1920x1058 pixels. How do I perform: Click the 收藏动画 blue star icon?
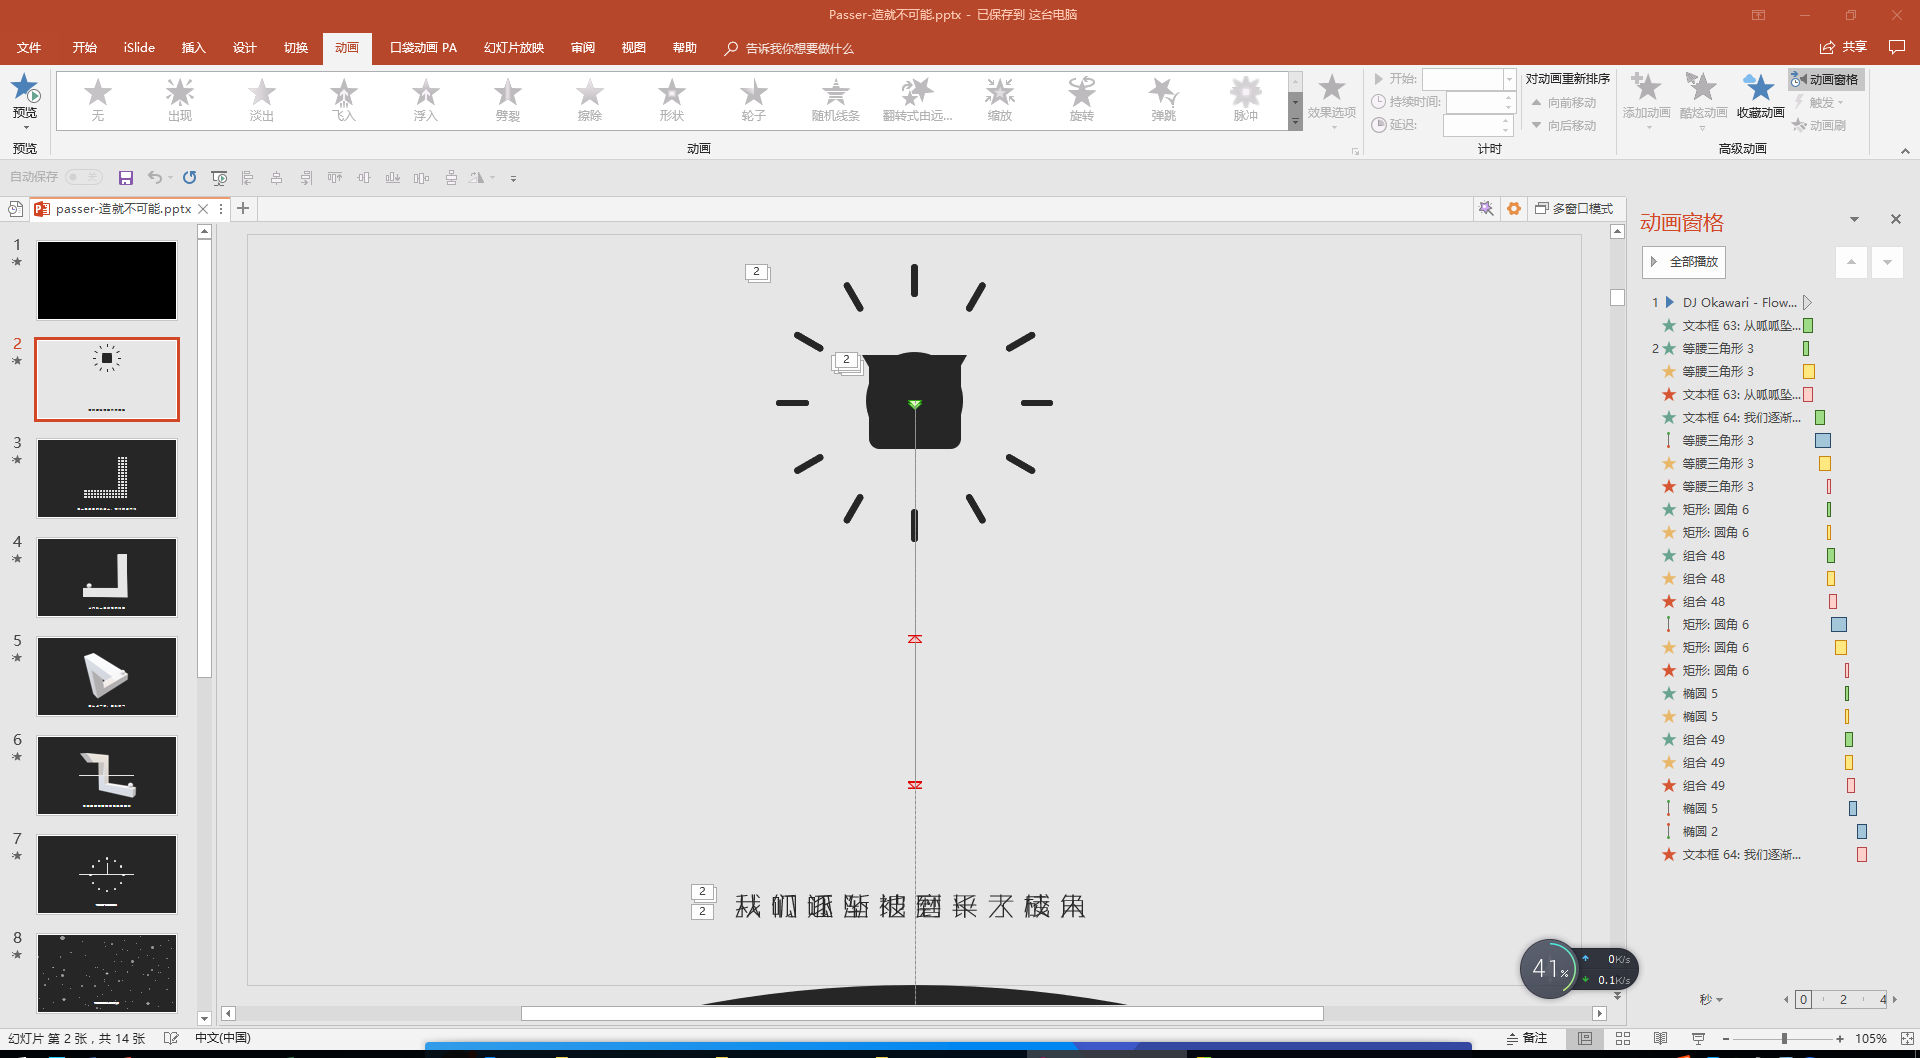(x=1759, y=88)
